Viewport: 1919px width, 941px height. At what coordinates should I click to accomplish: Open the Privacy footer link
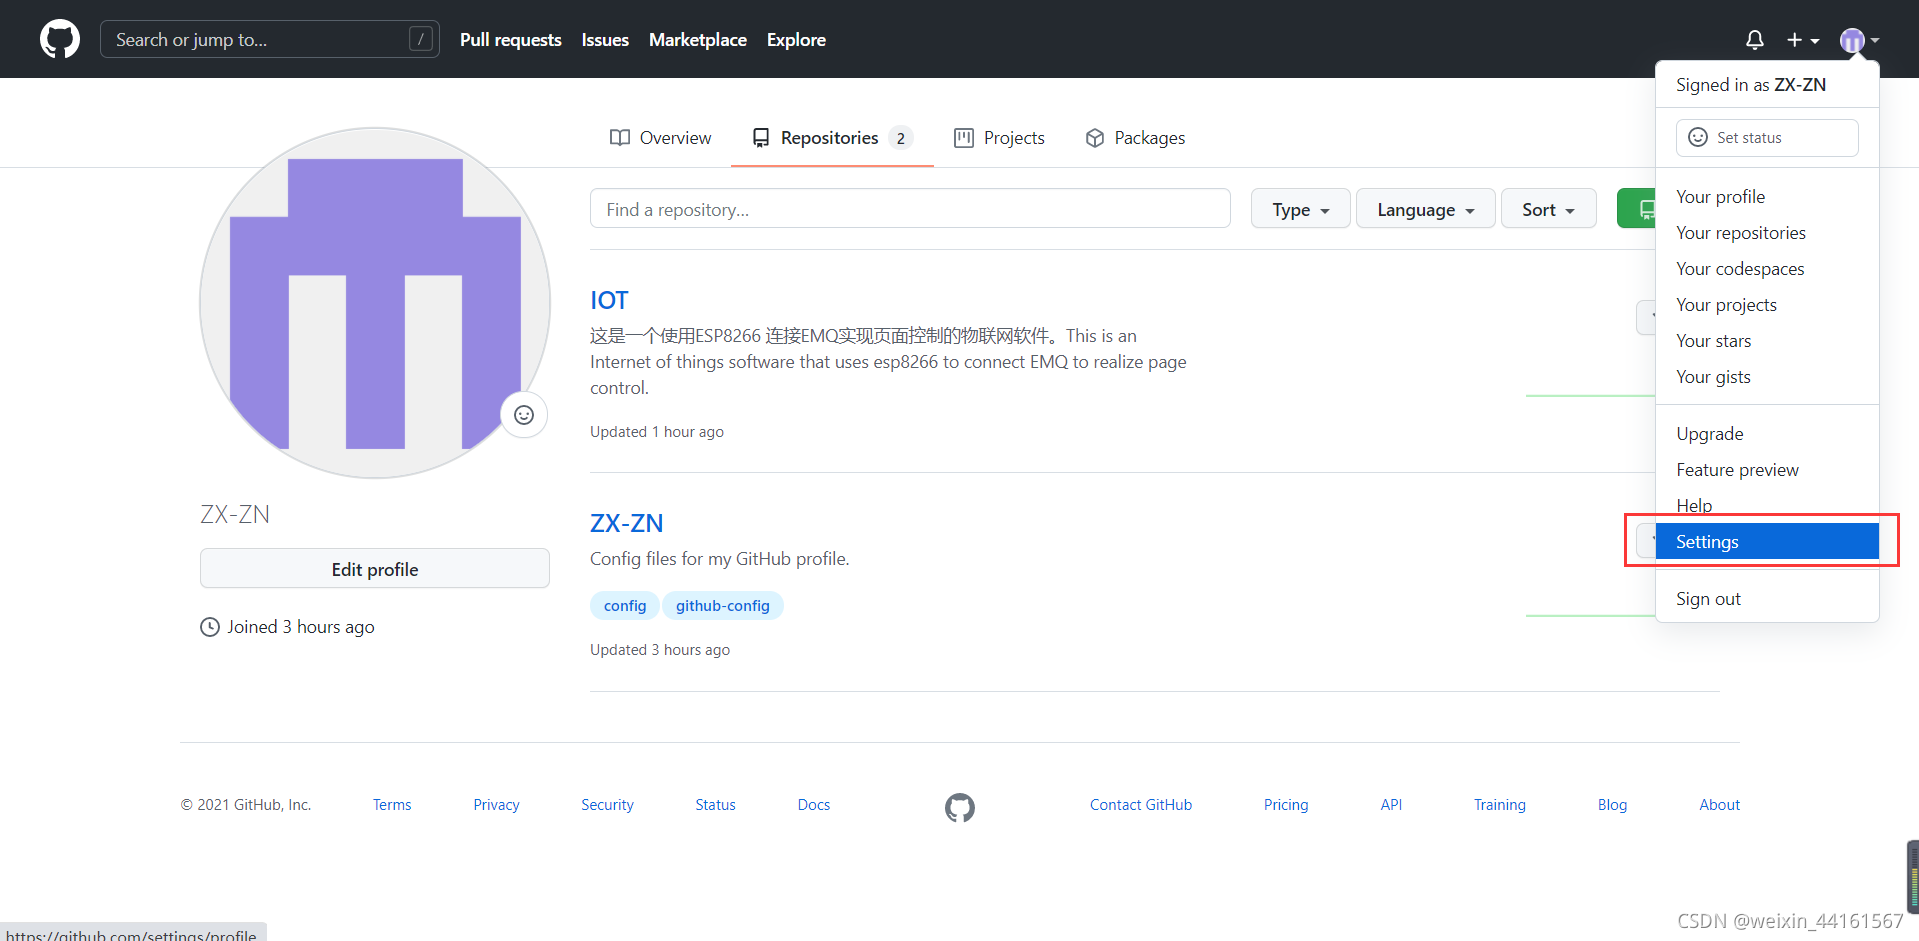(x=496, y=805)
